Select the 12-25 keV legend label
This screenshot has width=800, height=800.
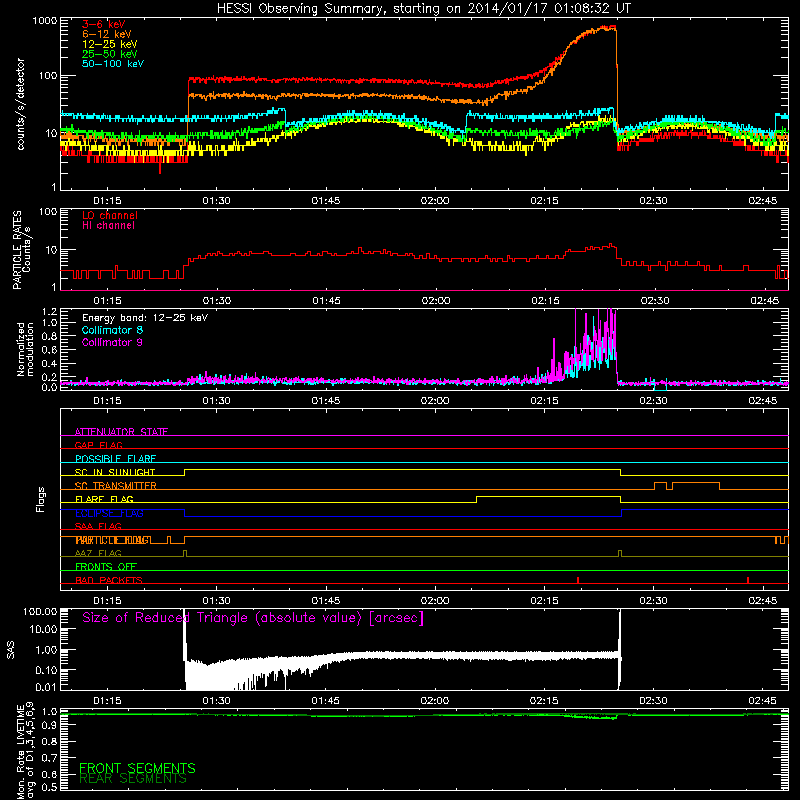109,44
